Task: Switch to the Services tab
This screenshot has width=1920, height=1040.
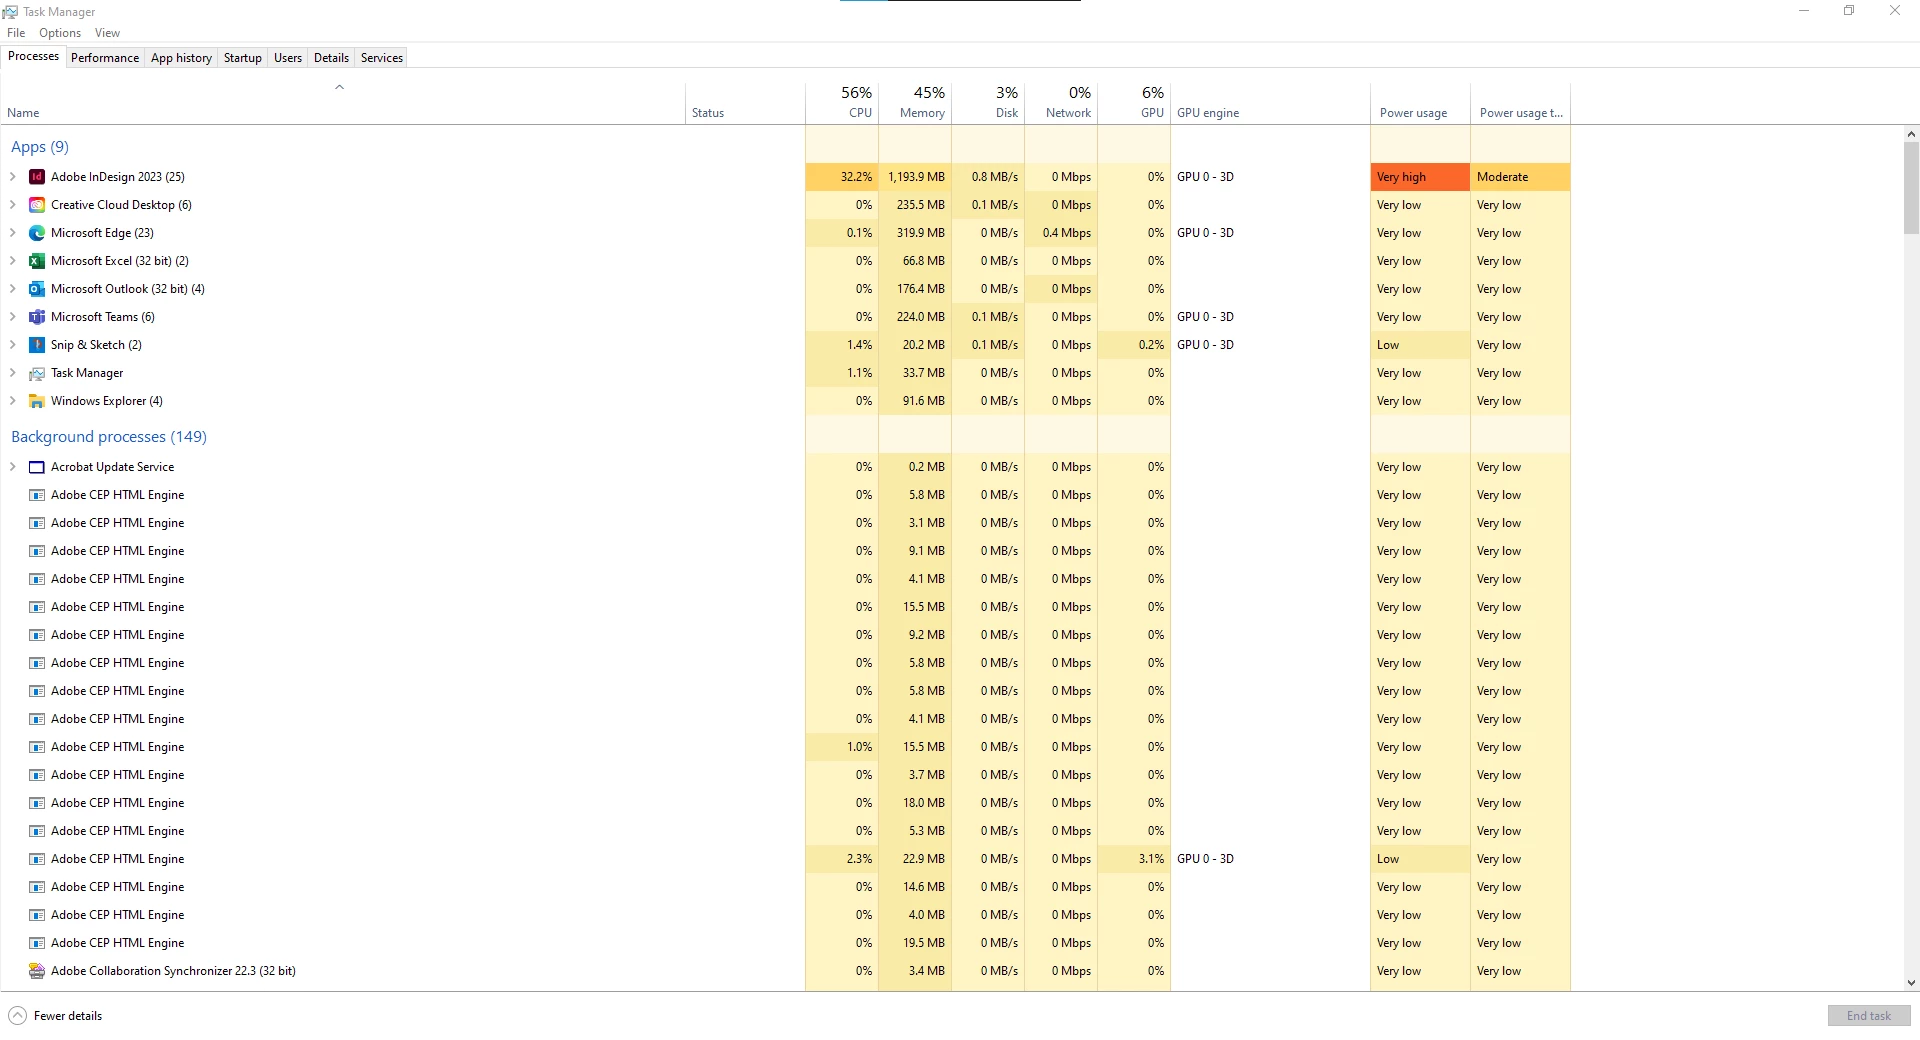Action: [x=382, y=58]
